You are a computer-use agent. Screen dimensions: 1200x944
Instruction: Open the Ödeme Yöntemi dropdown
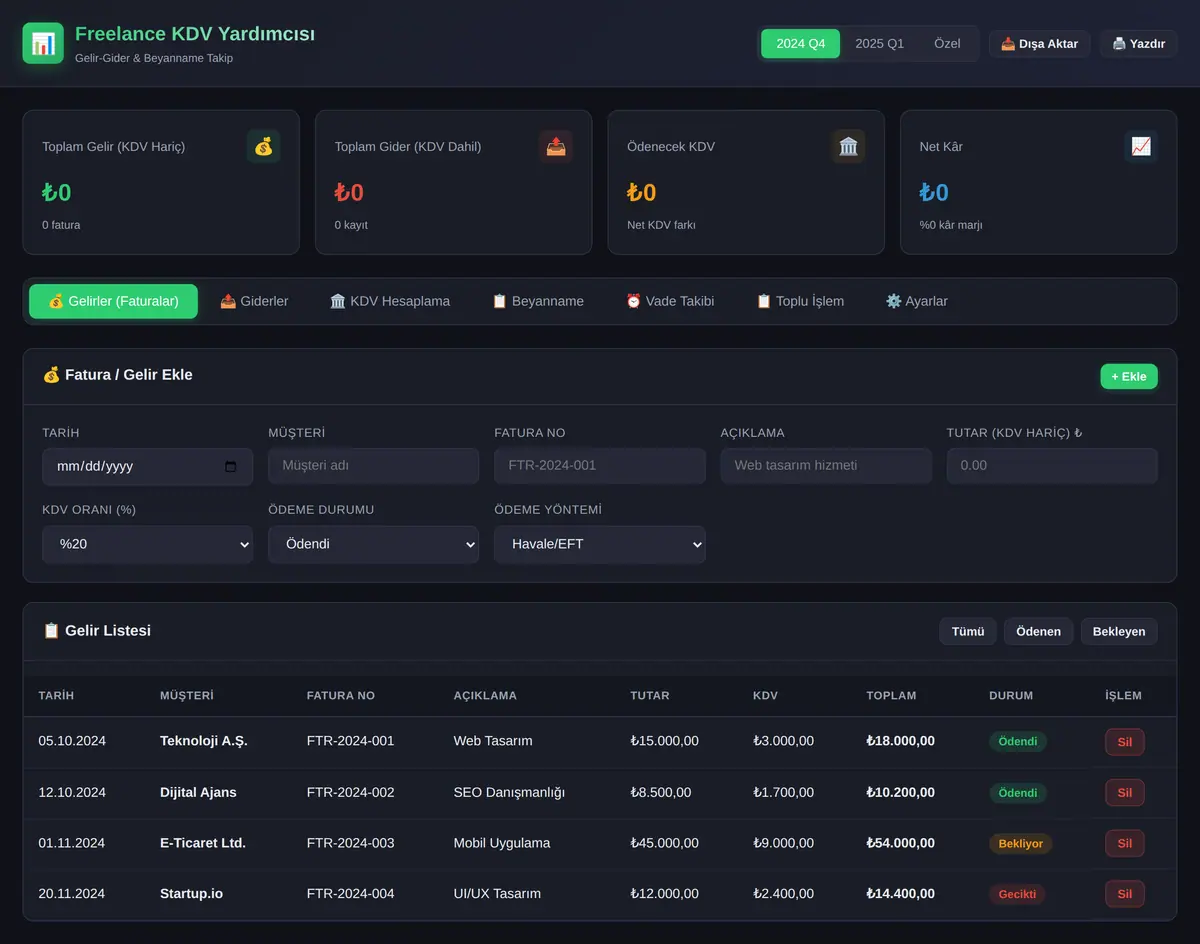600,545
